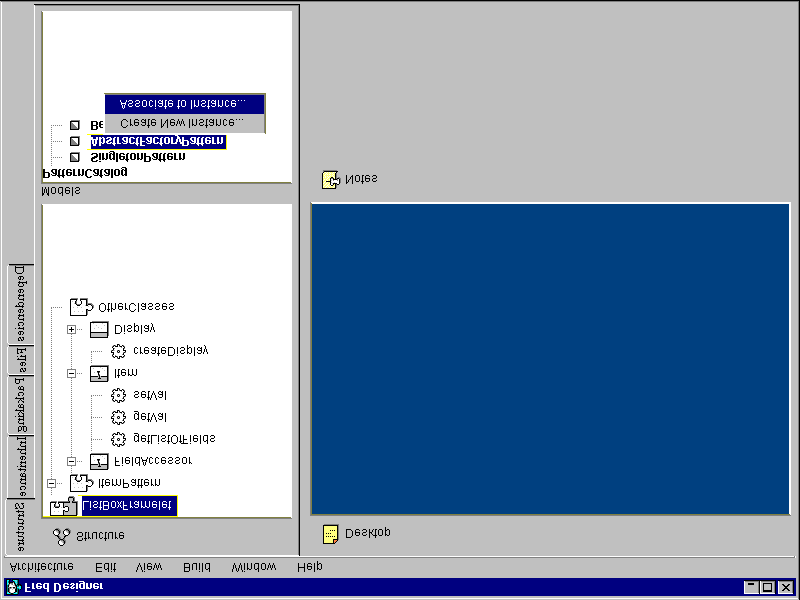Click the Display class icon
The image size is (800, 600).
click(x=99, y=330)
